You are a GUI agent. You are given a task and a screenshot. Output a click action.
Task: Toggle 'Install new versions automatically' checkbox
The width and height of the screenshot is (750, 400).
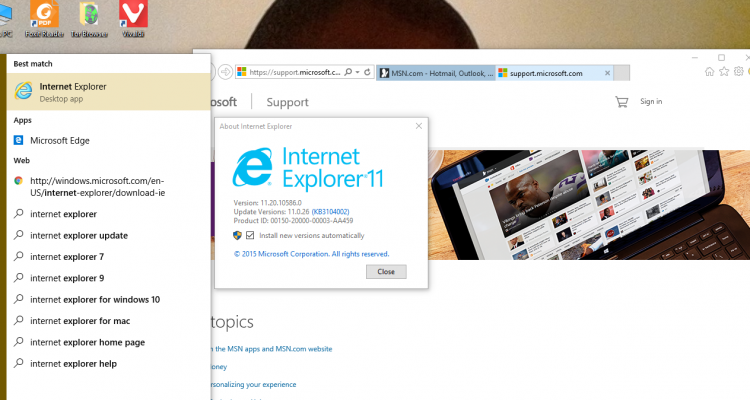tap(250, 235)
